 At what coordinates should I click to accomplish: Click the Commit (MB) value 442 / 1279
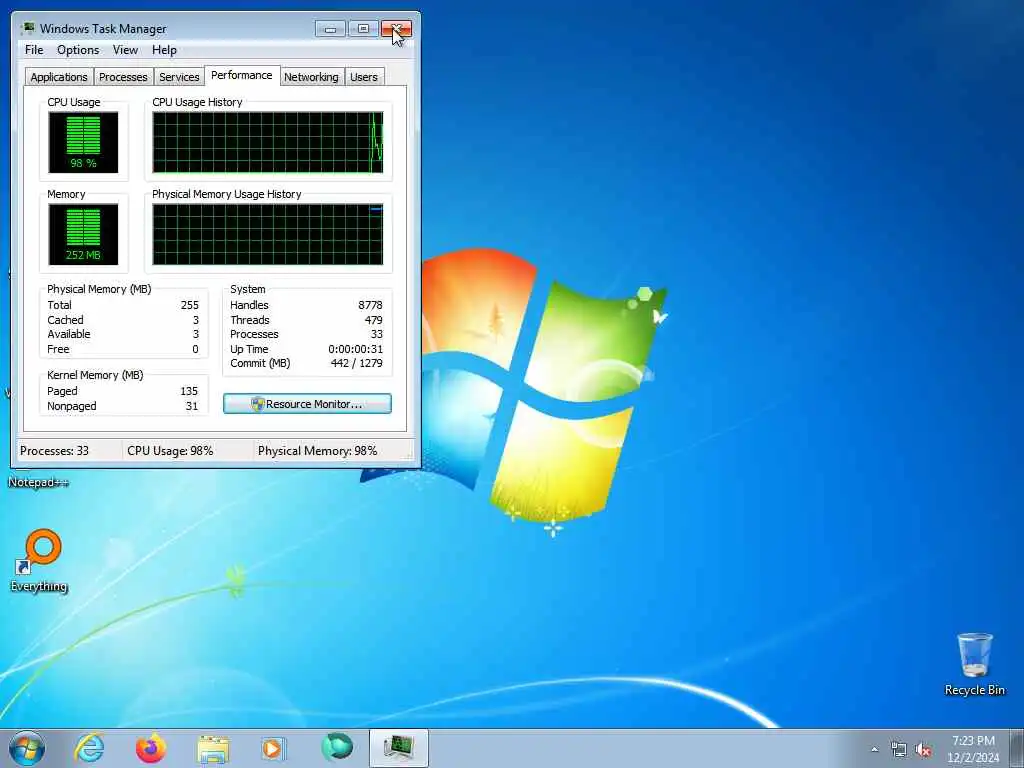(x=357, y=363)
